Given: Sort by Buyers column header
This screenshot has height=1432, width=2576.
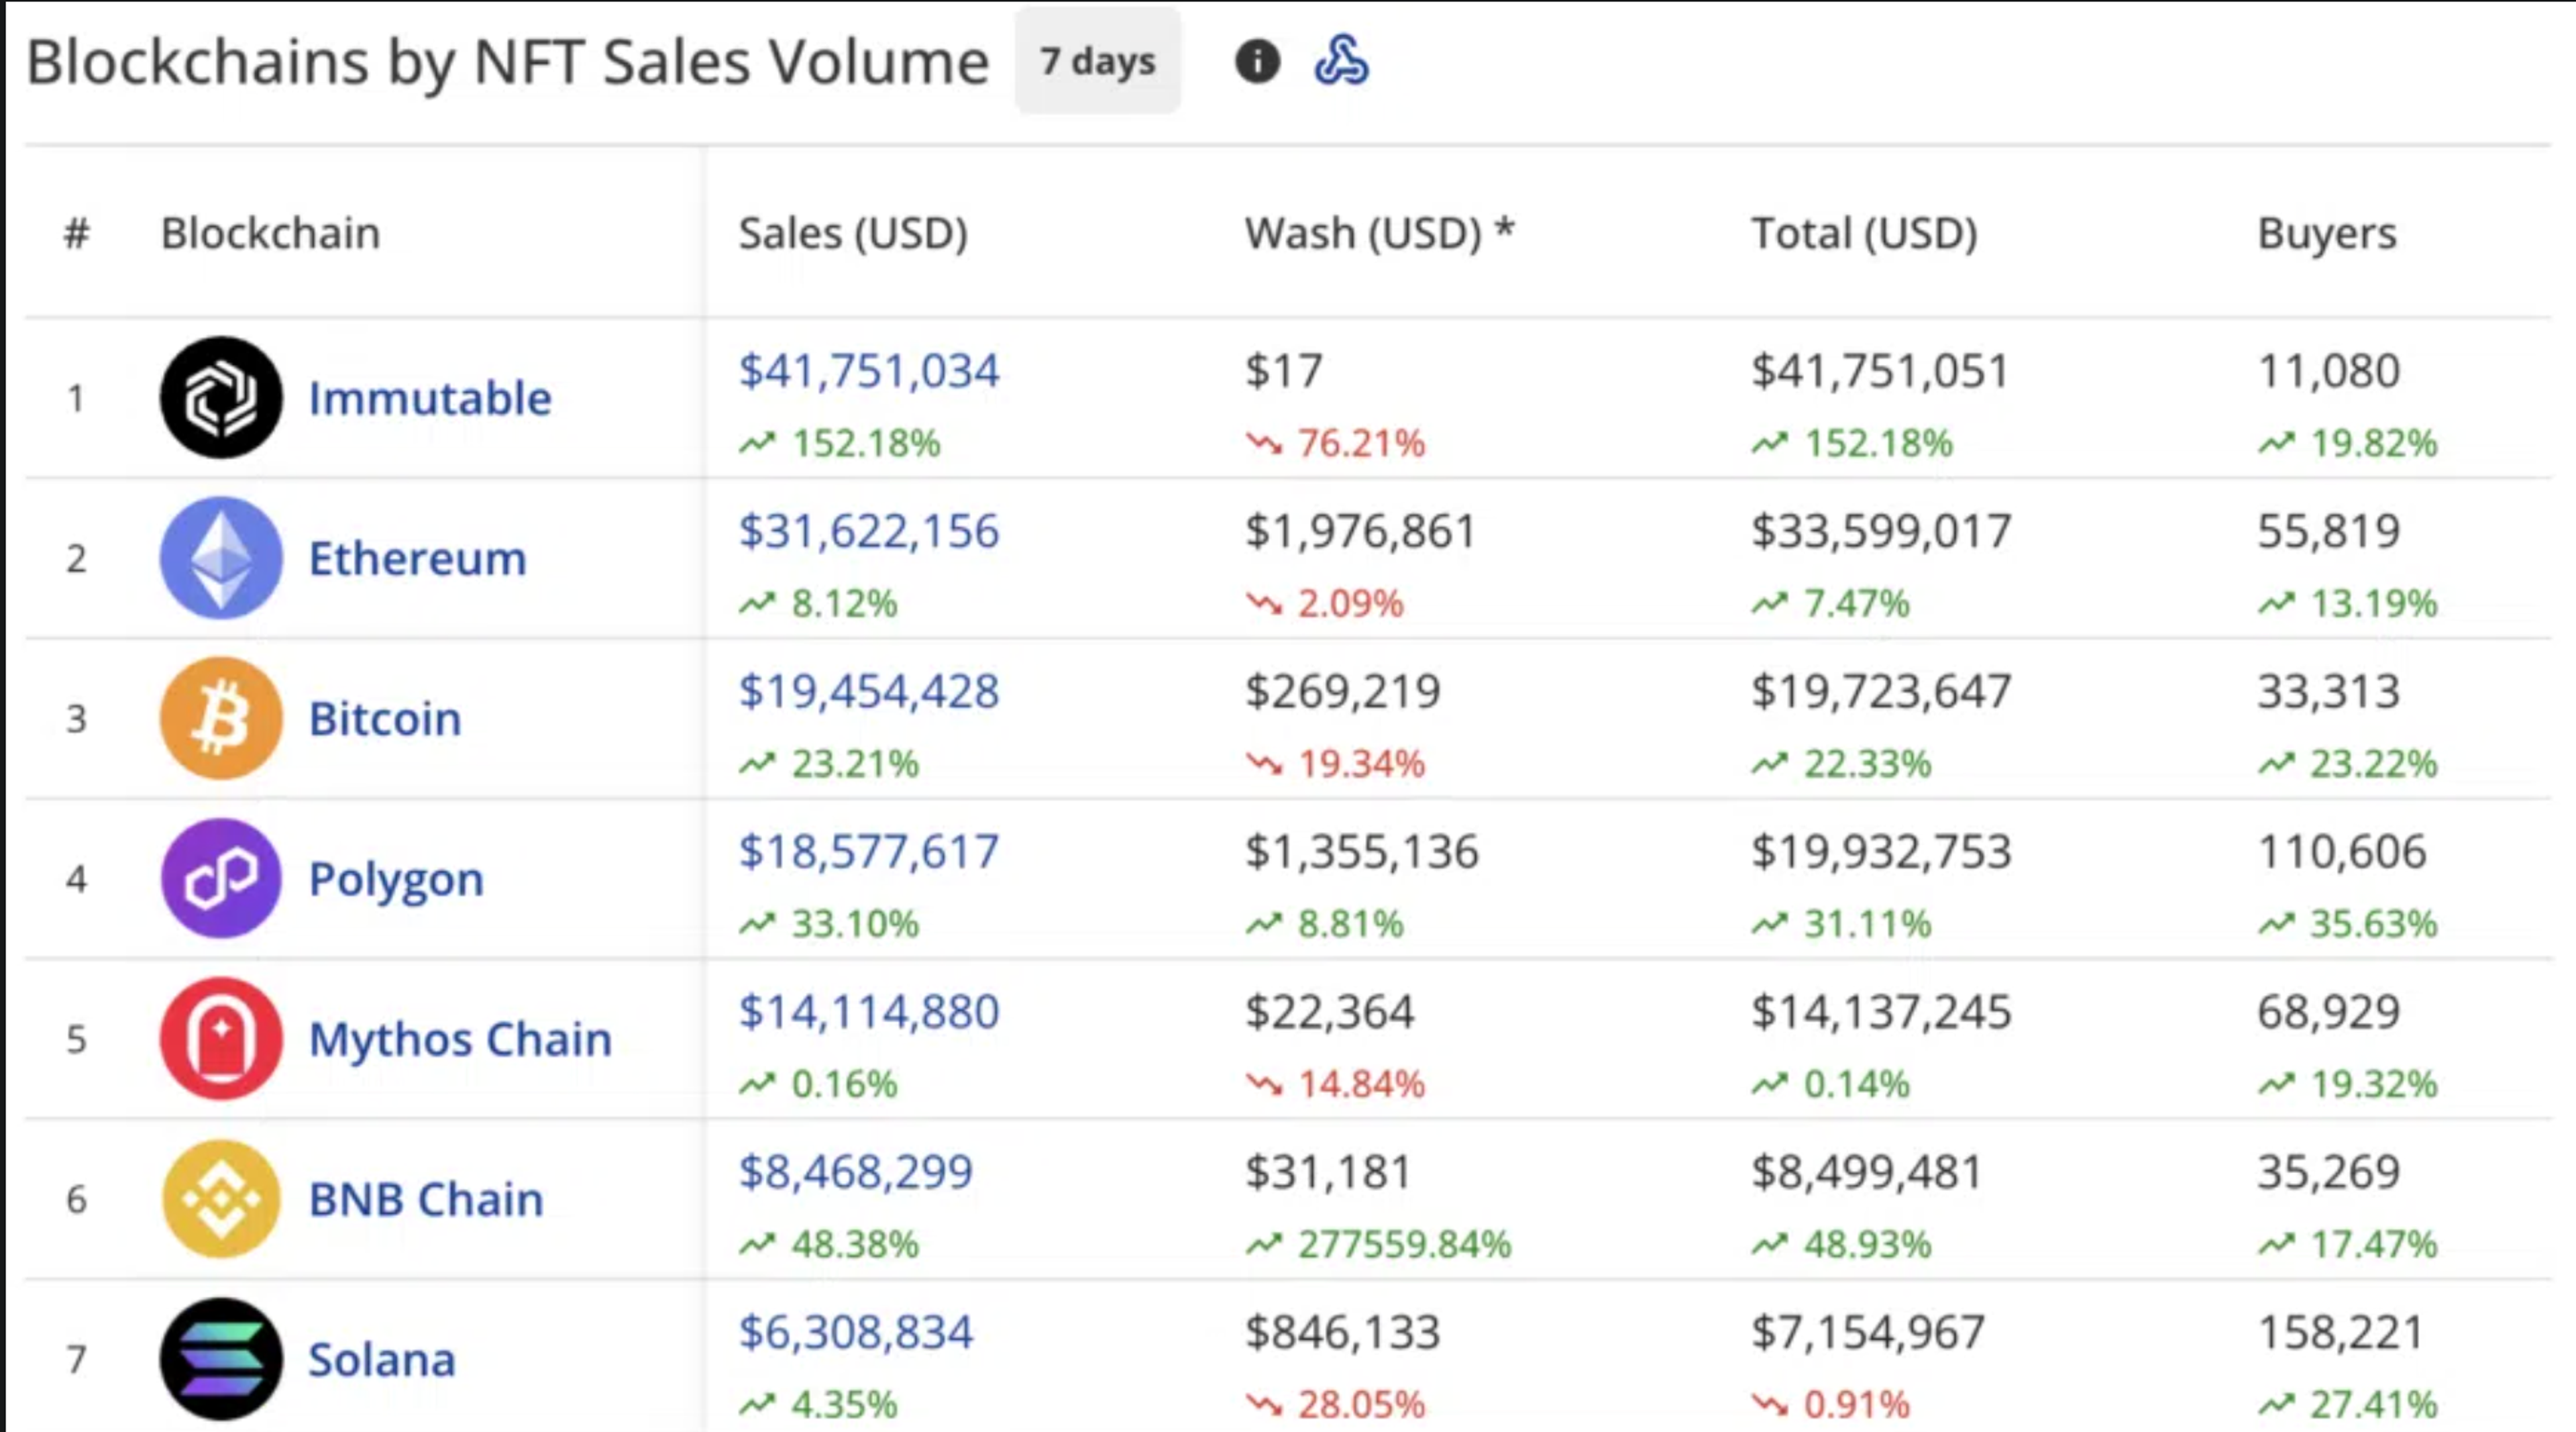Looking at the screenshot, I should point(2326,233).
